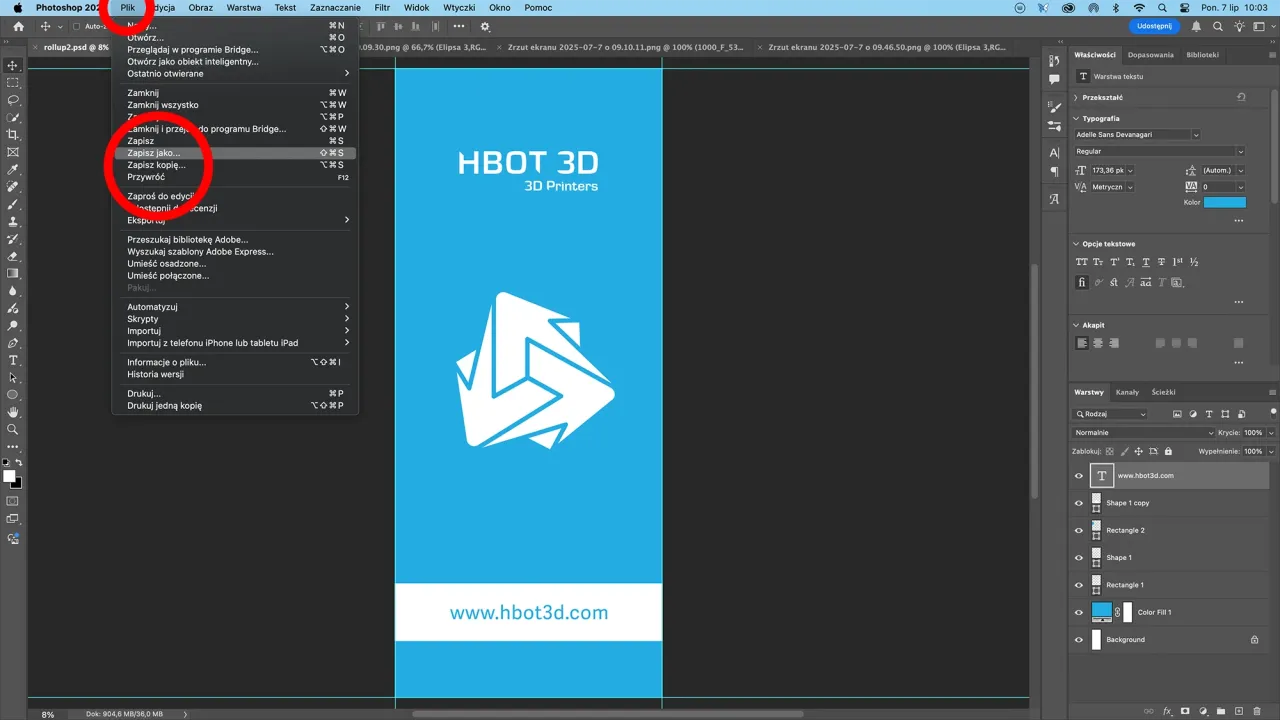
Task: Open the Paragraph panel pilcrow icon in dock
Action: pos(1054,172)
